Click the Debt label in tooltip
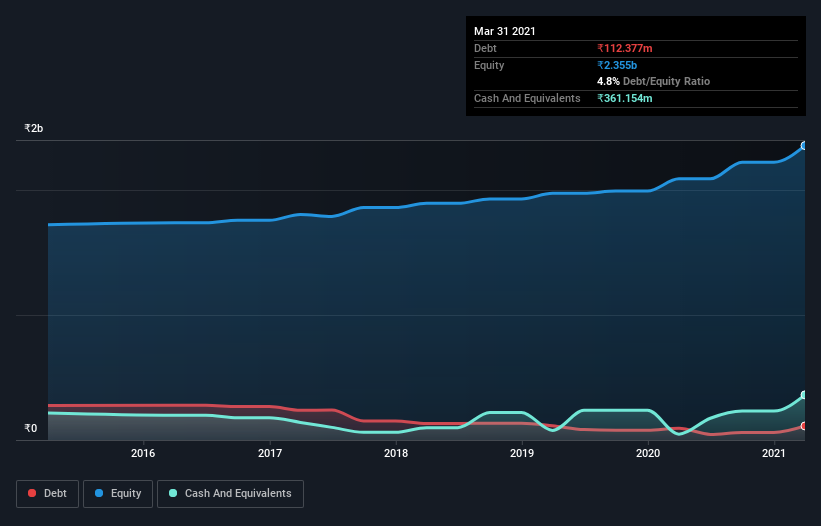 [485, 48]
